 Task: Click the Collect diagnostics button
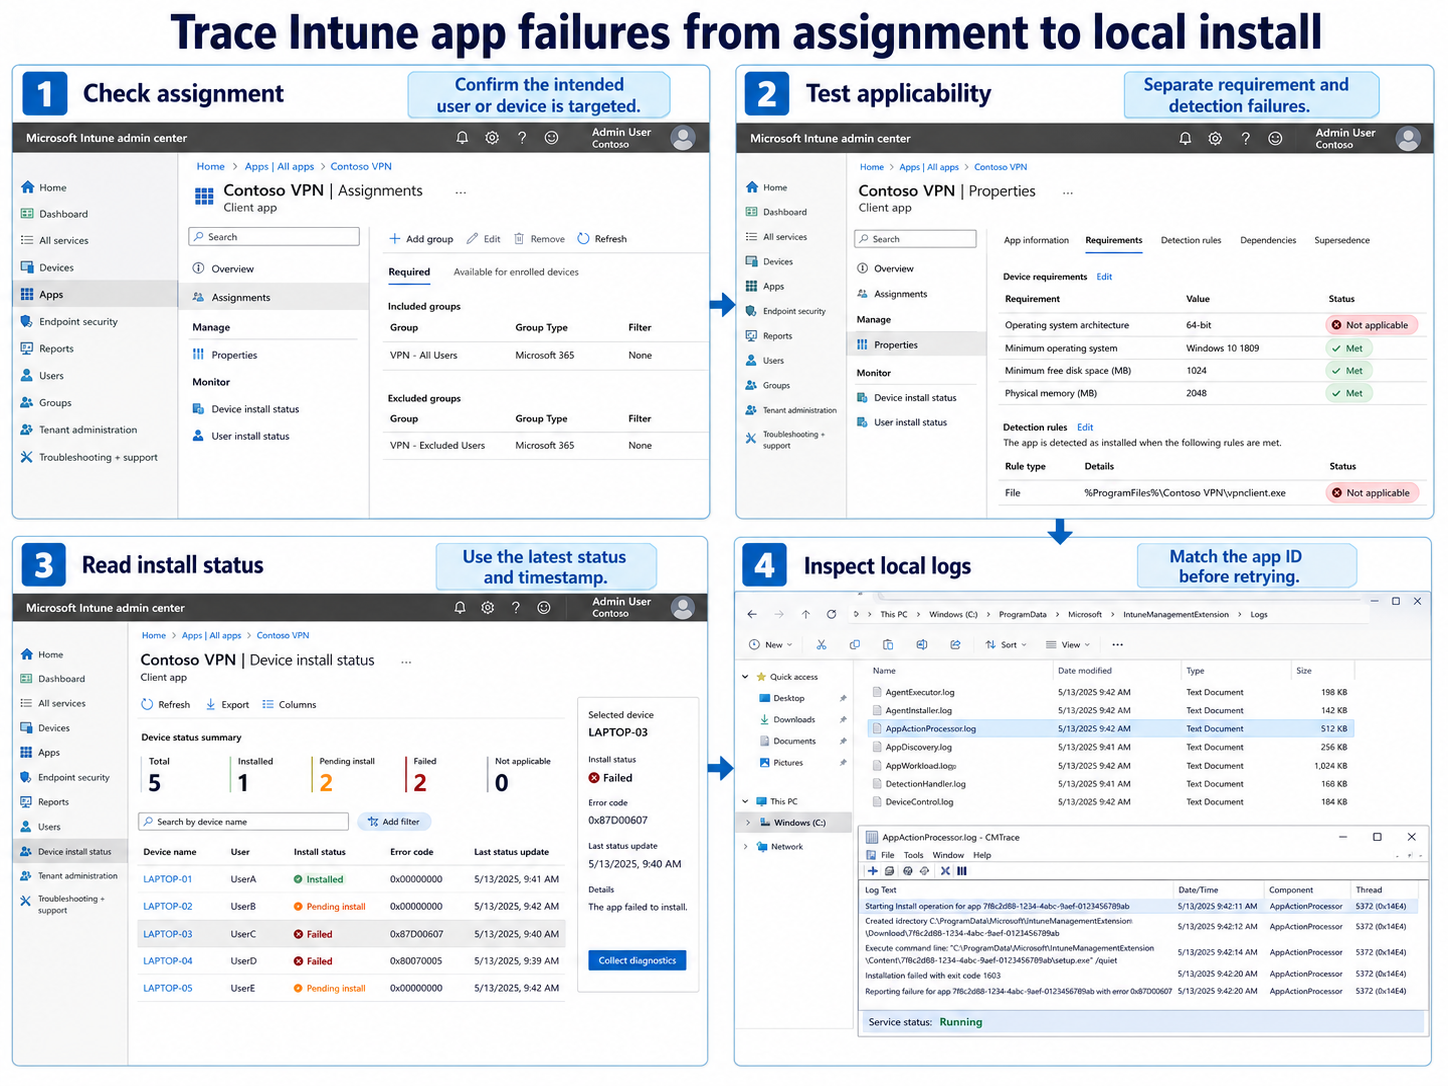[x=637, y=961]
